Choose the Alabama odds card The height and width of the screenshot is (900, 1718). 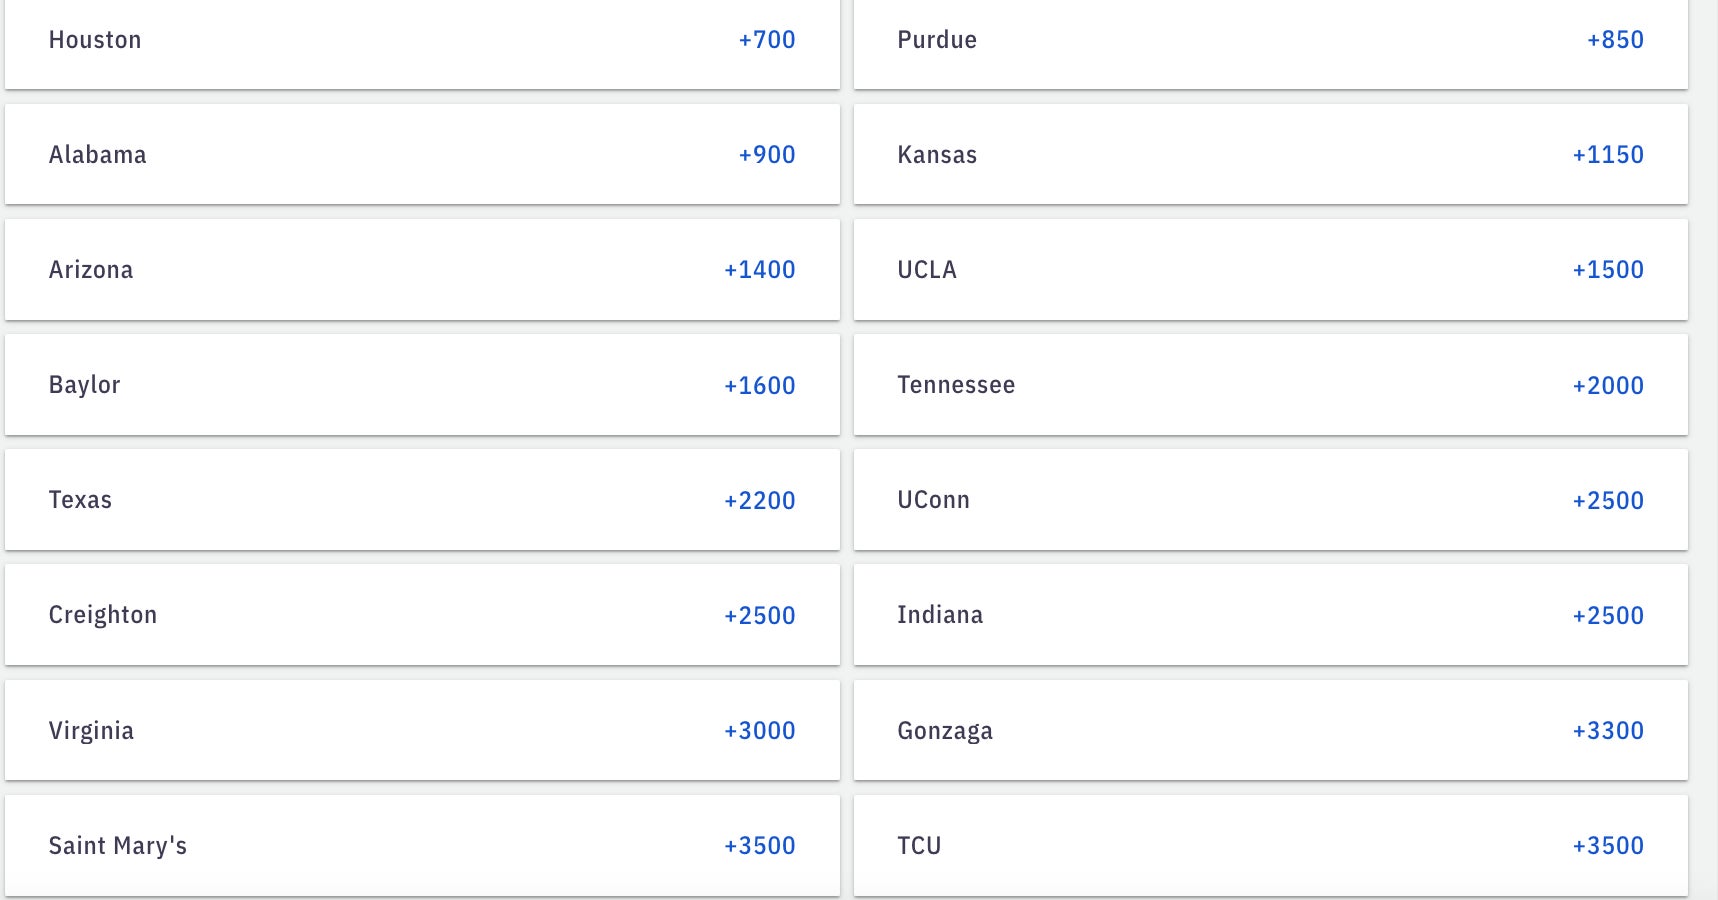coord(422,155)
